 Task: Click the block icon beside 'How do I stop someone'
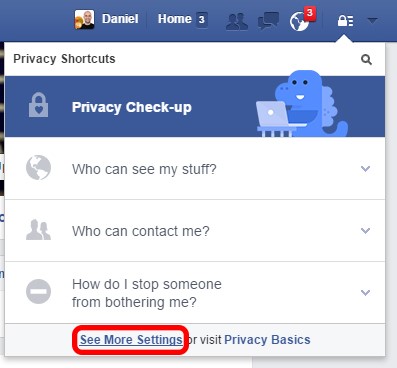(39, 291)
